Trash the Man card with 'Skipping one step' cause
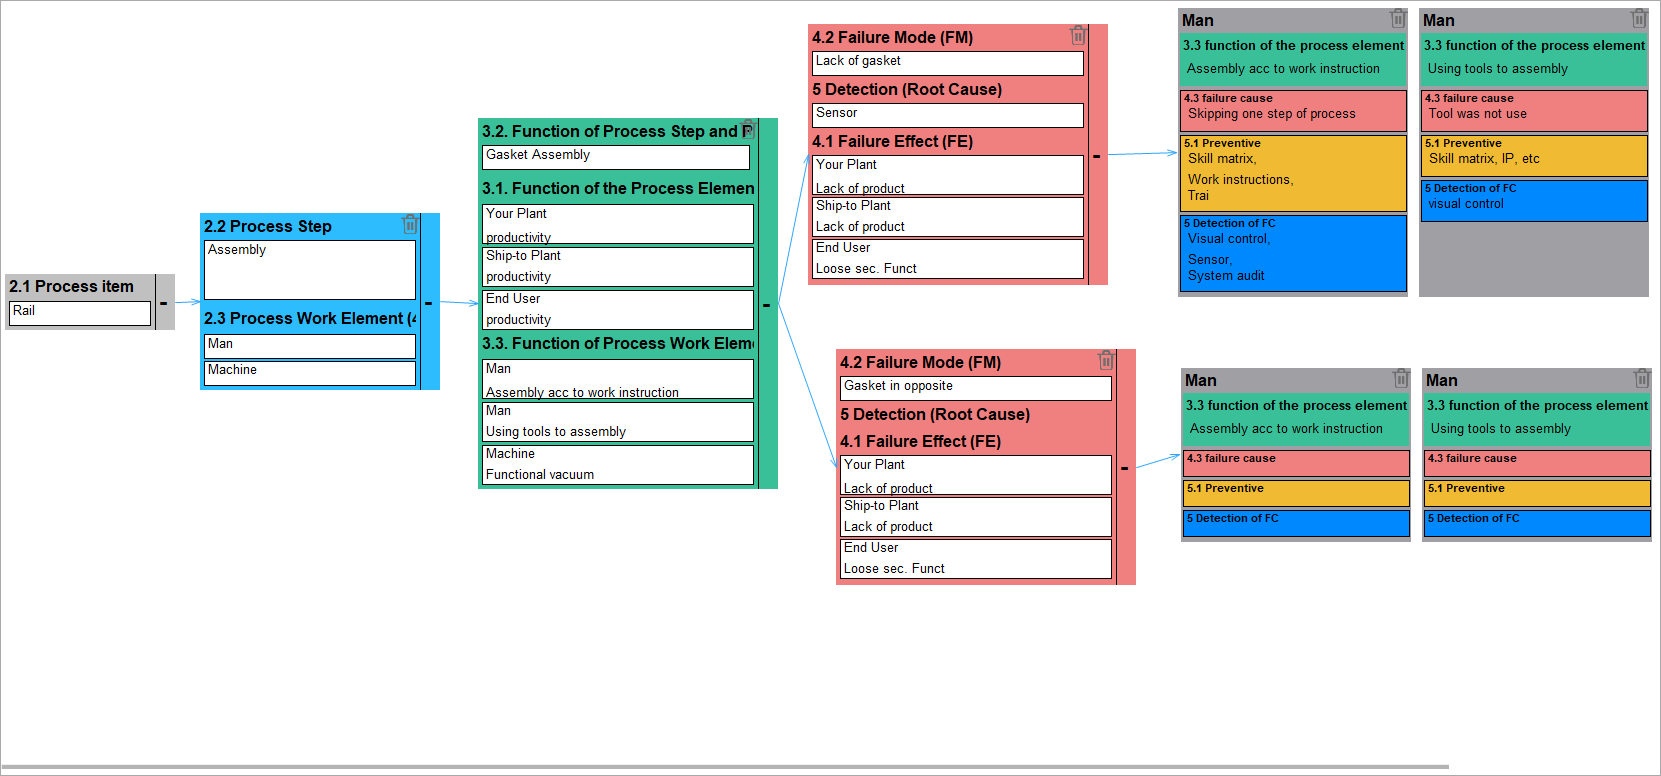Image resolution: width=1661 pixels, height=776 pixels. [1398, 19]
